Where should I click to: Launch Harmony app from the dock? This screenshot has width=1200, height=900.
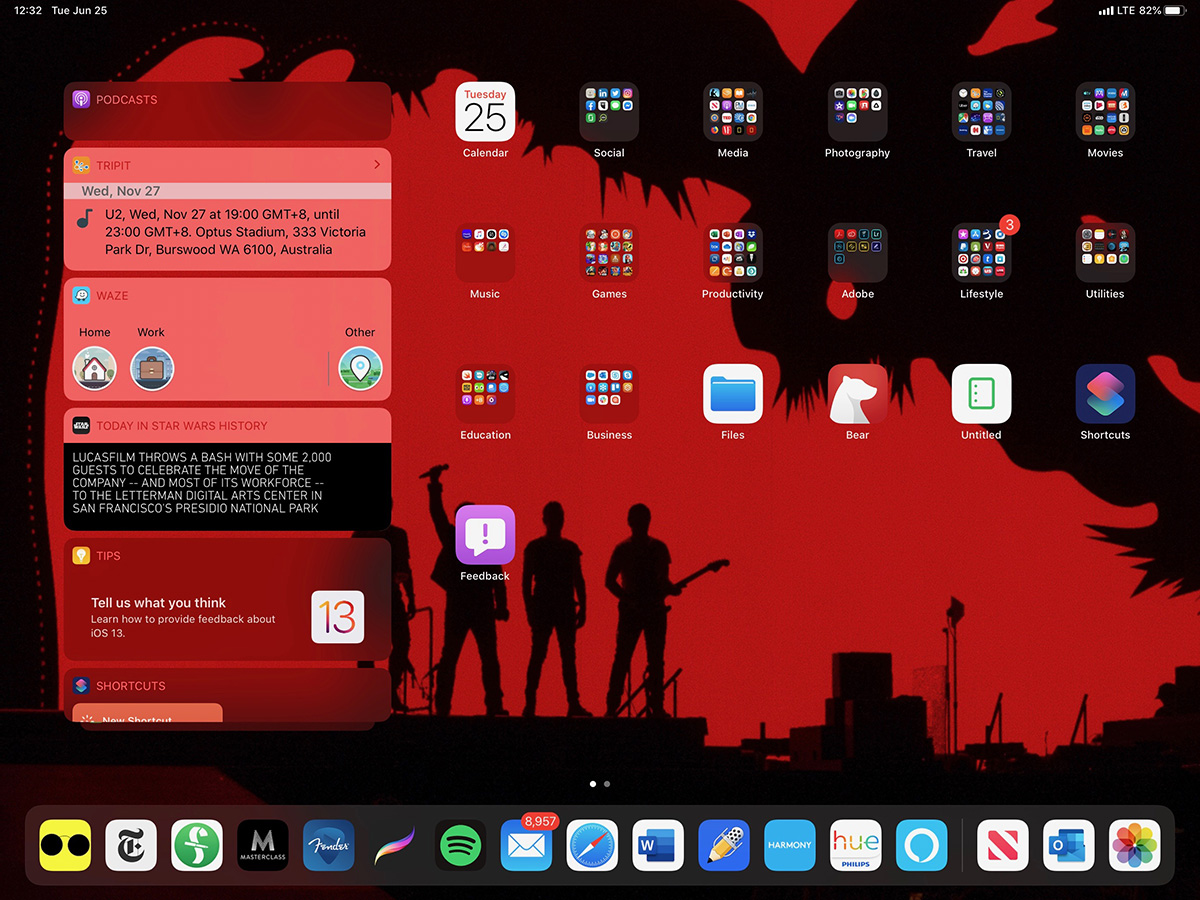pos(790,846)
